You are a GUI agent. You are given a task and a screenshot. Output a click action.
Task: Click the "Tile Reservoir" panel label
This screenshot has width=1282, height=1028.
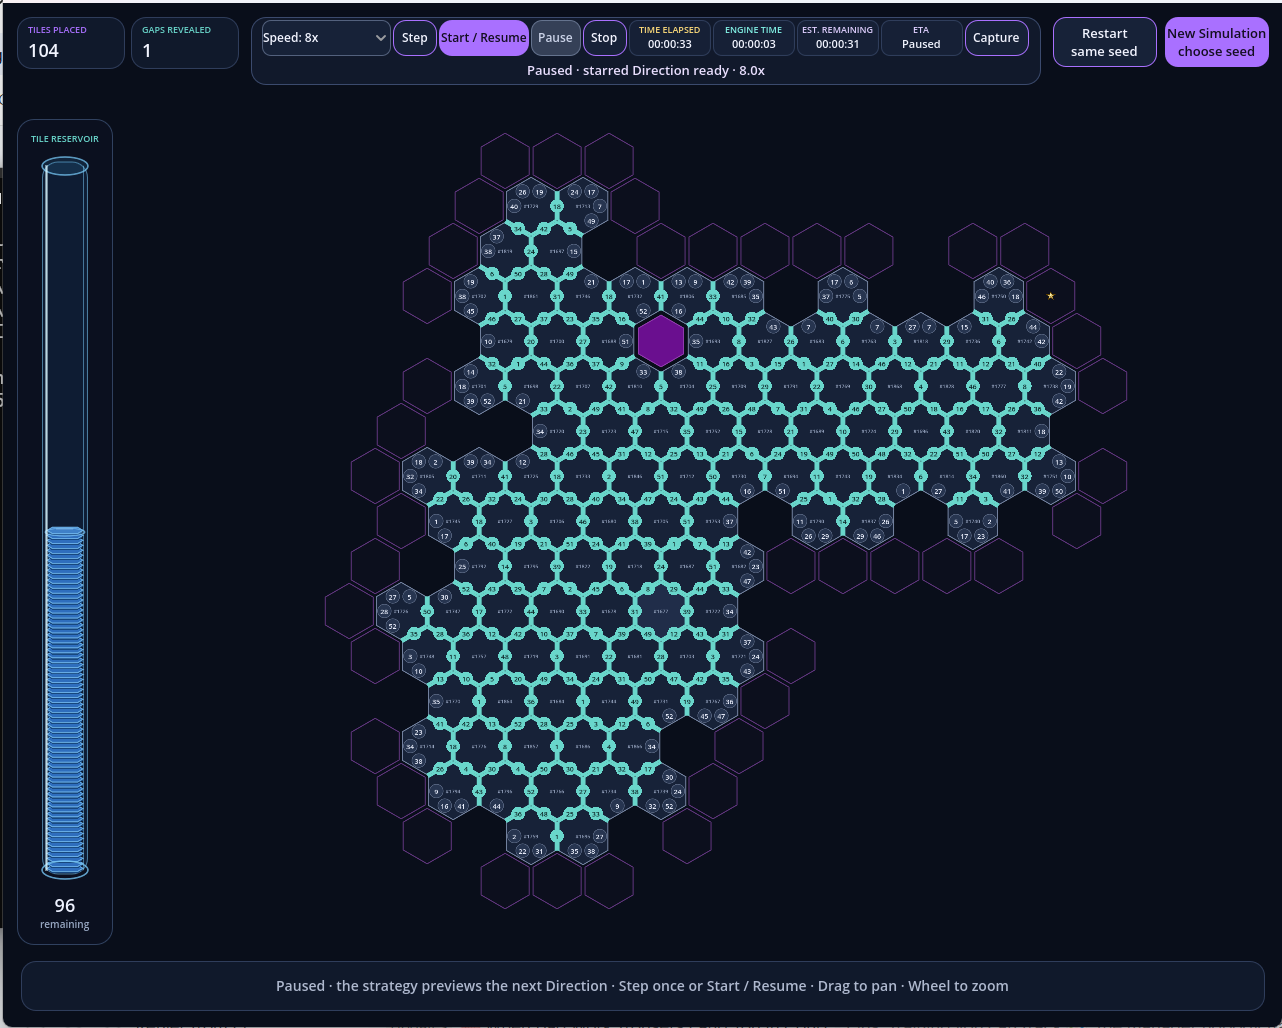click(65, 139)
